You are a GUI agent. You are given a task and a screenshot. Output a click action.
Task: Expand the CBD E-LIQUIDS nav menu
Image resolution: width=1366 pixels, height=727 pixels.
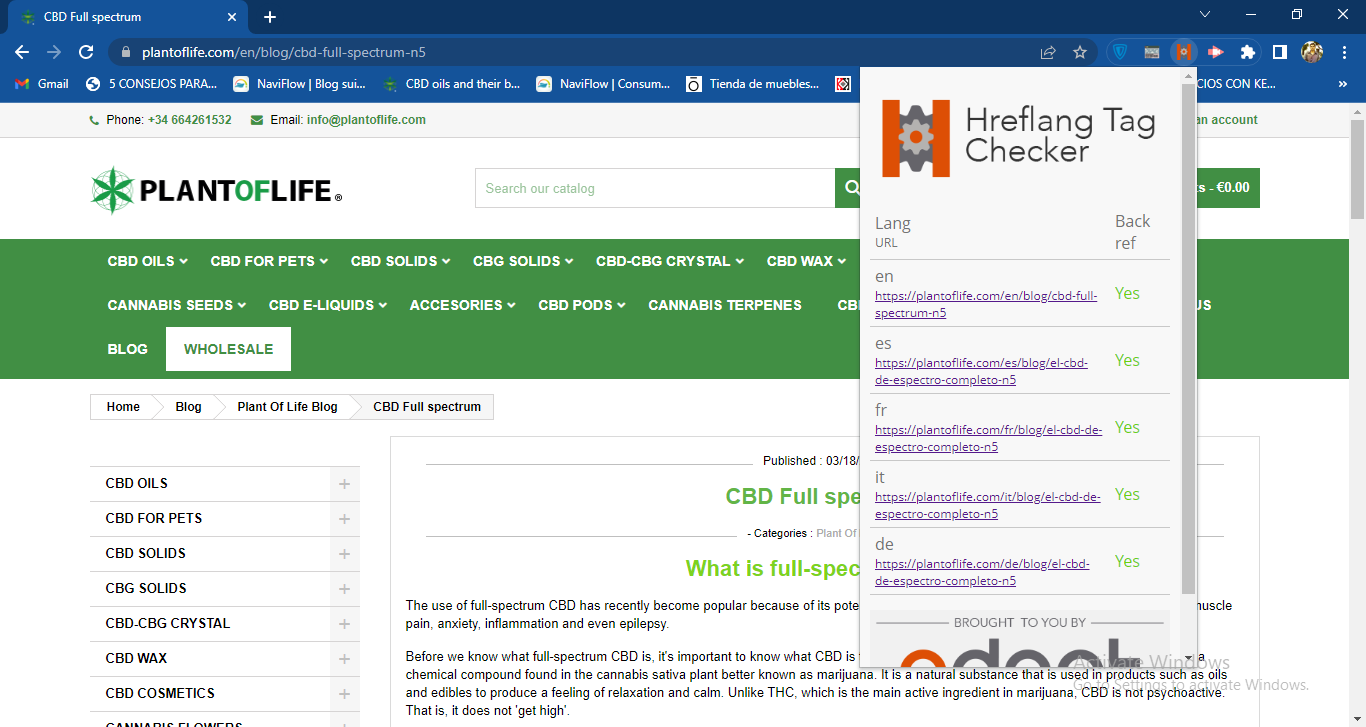click(x=328, y=305)
